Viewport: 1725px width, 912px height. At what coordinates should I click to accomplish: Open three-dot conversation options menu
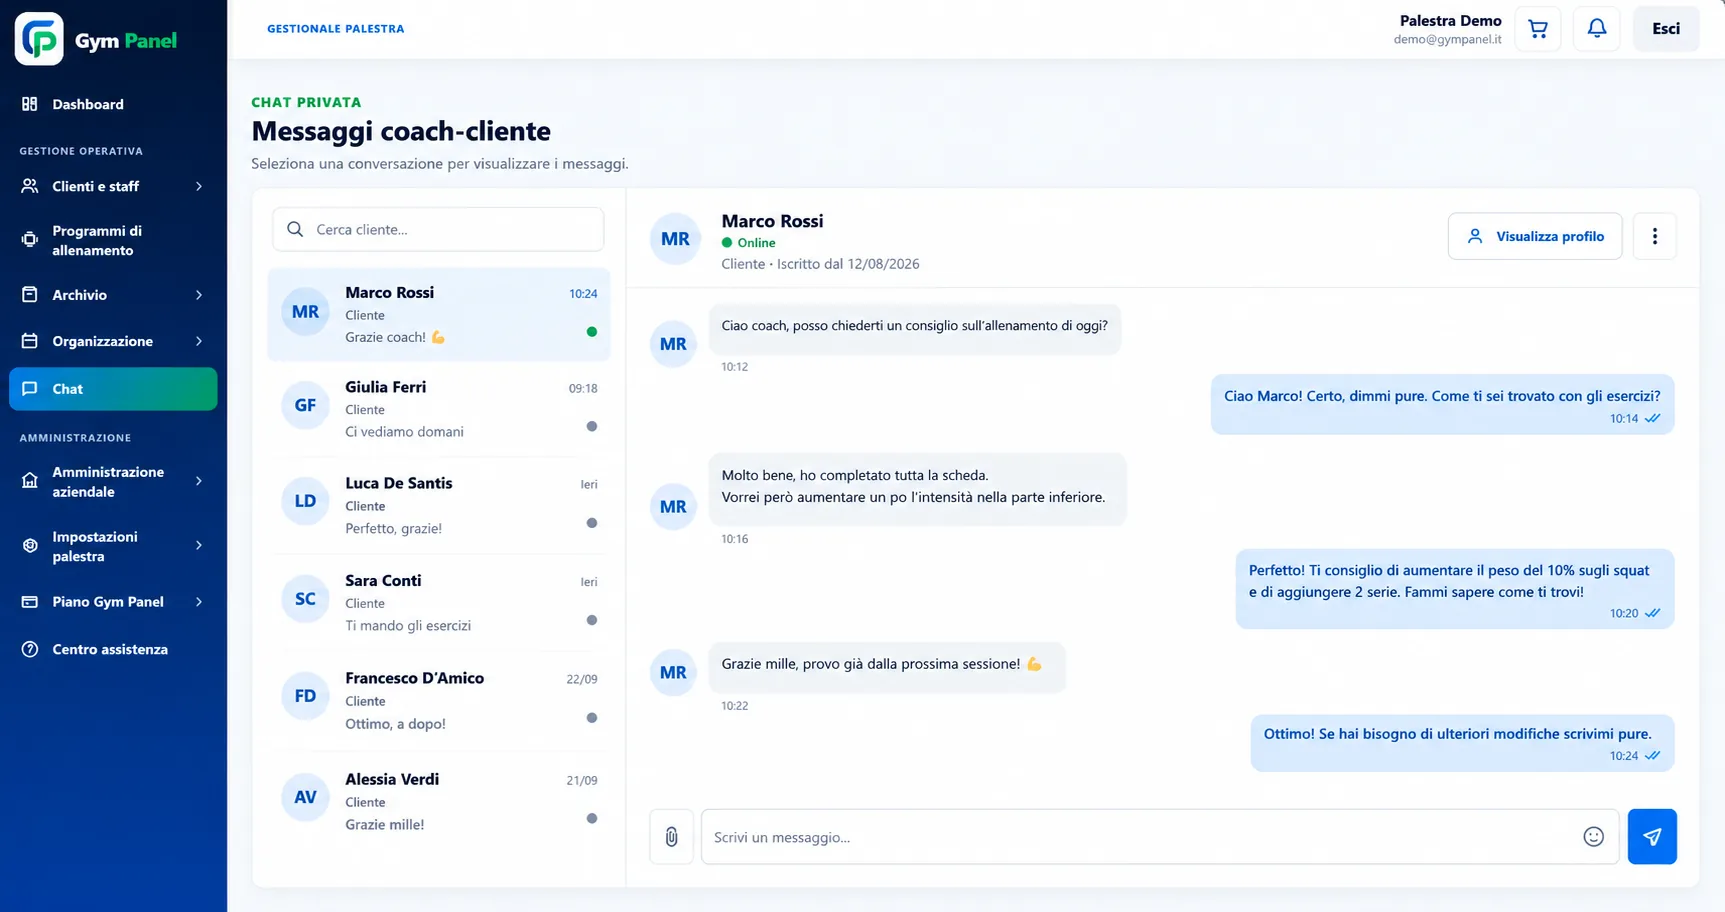[1655, 236]
